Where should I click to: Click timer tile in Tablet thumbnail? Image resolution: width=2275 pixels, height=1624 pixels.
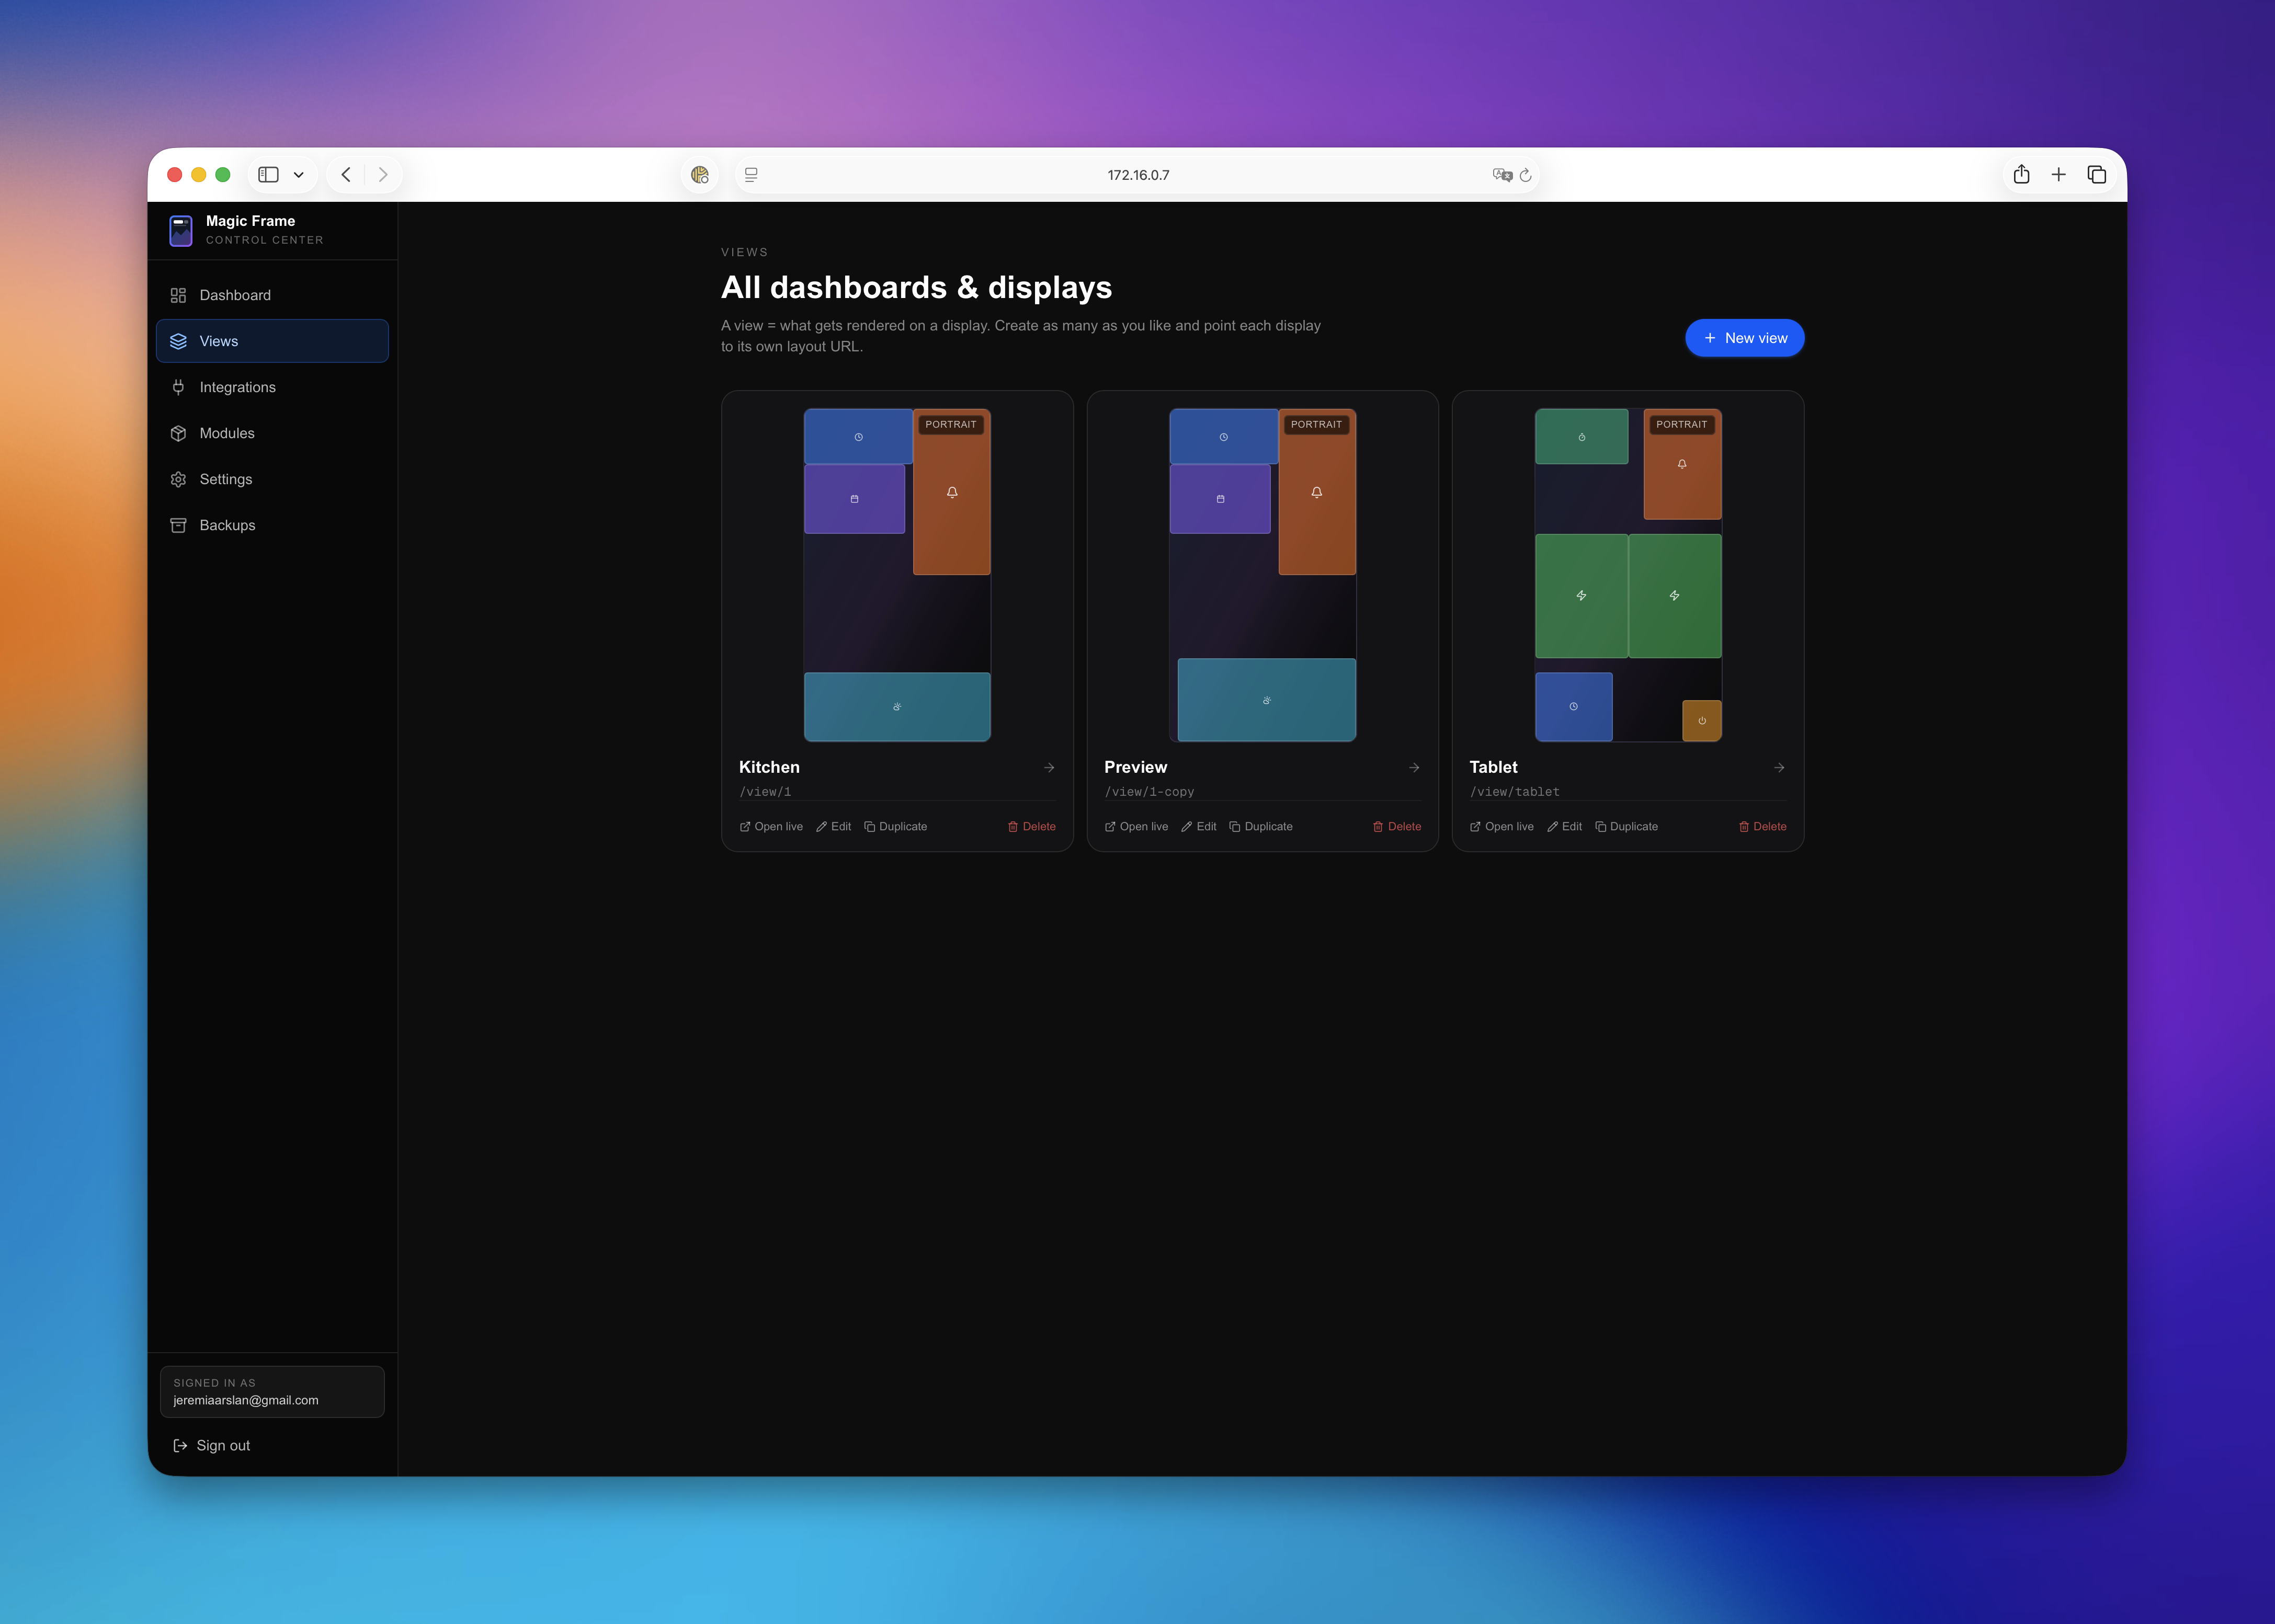point(1581,437)
